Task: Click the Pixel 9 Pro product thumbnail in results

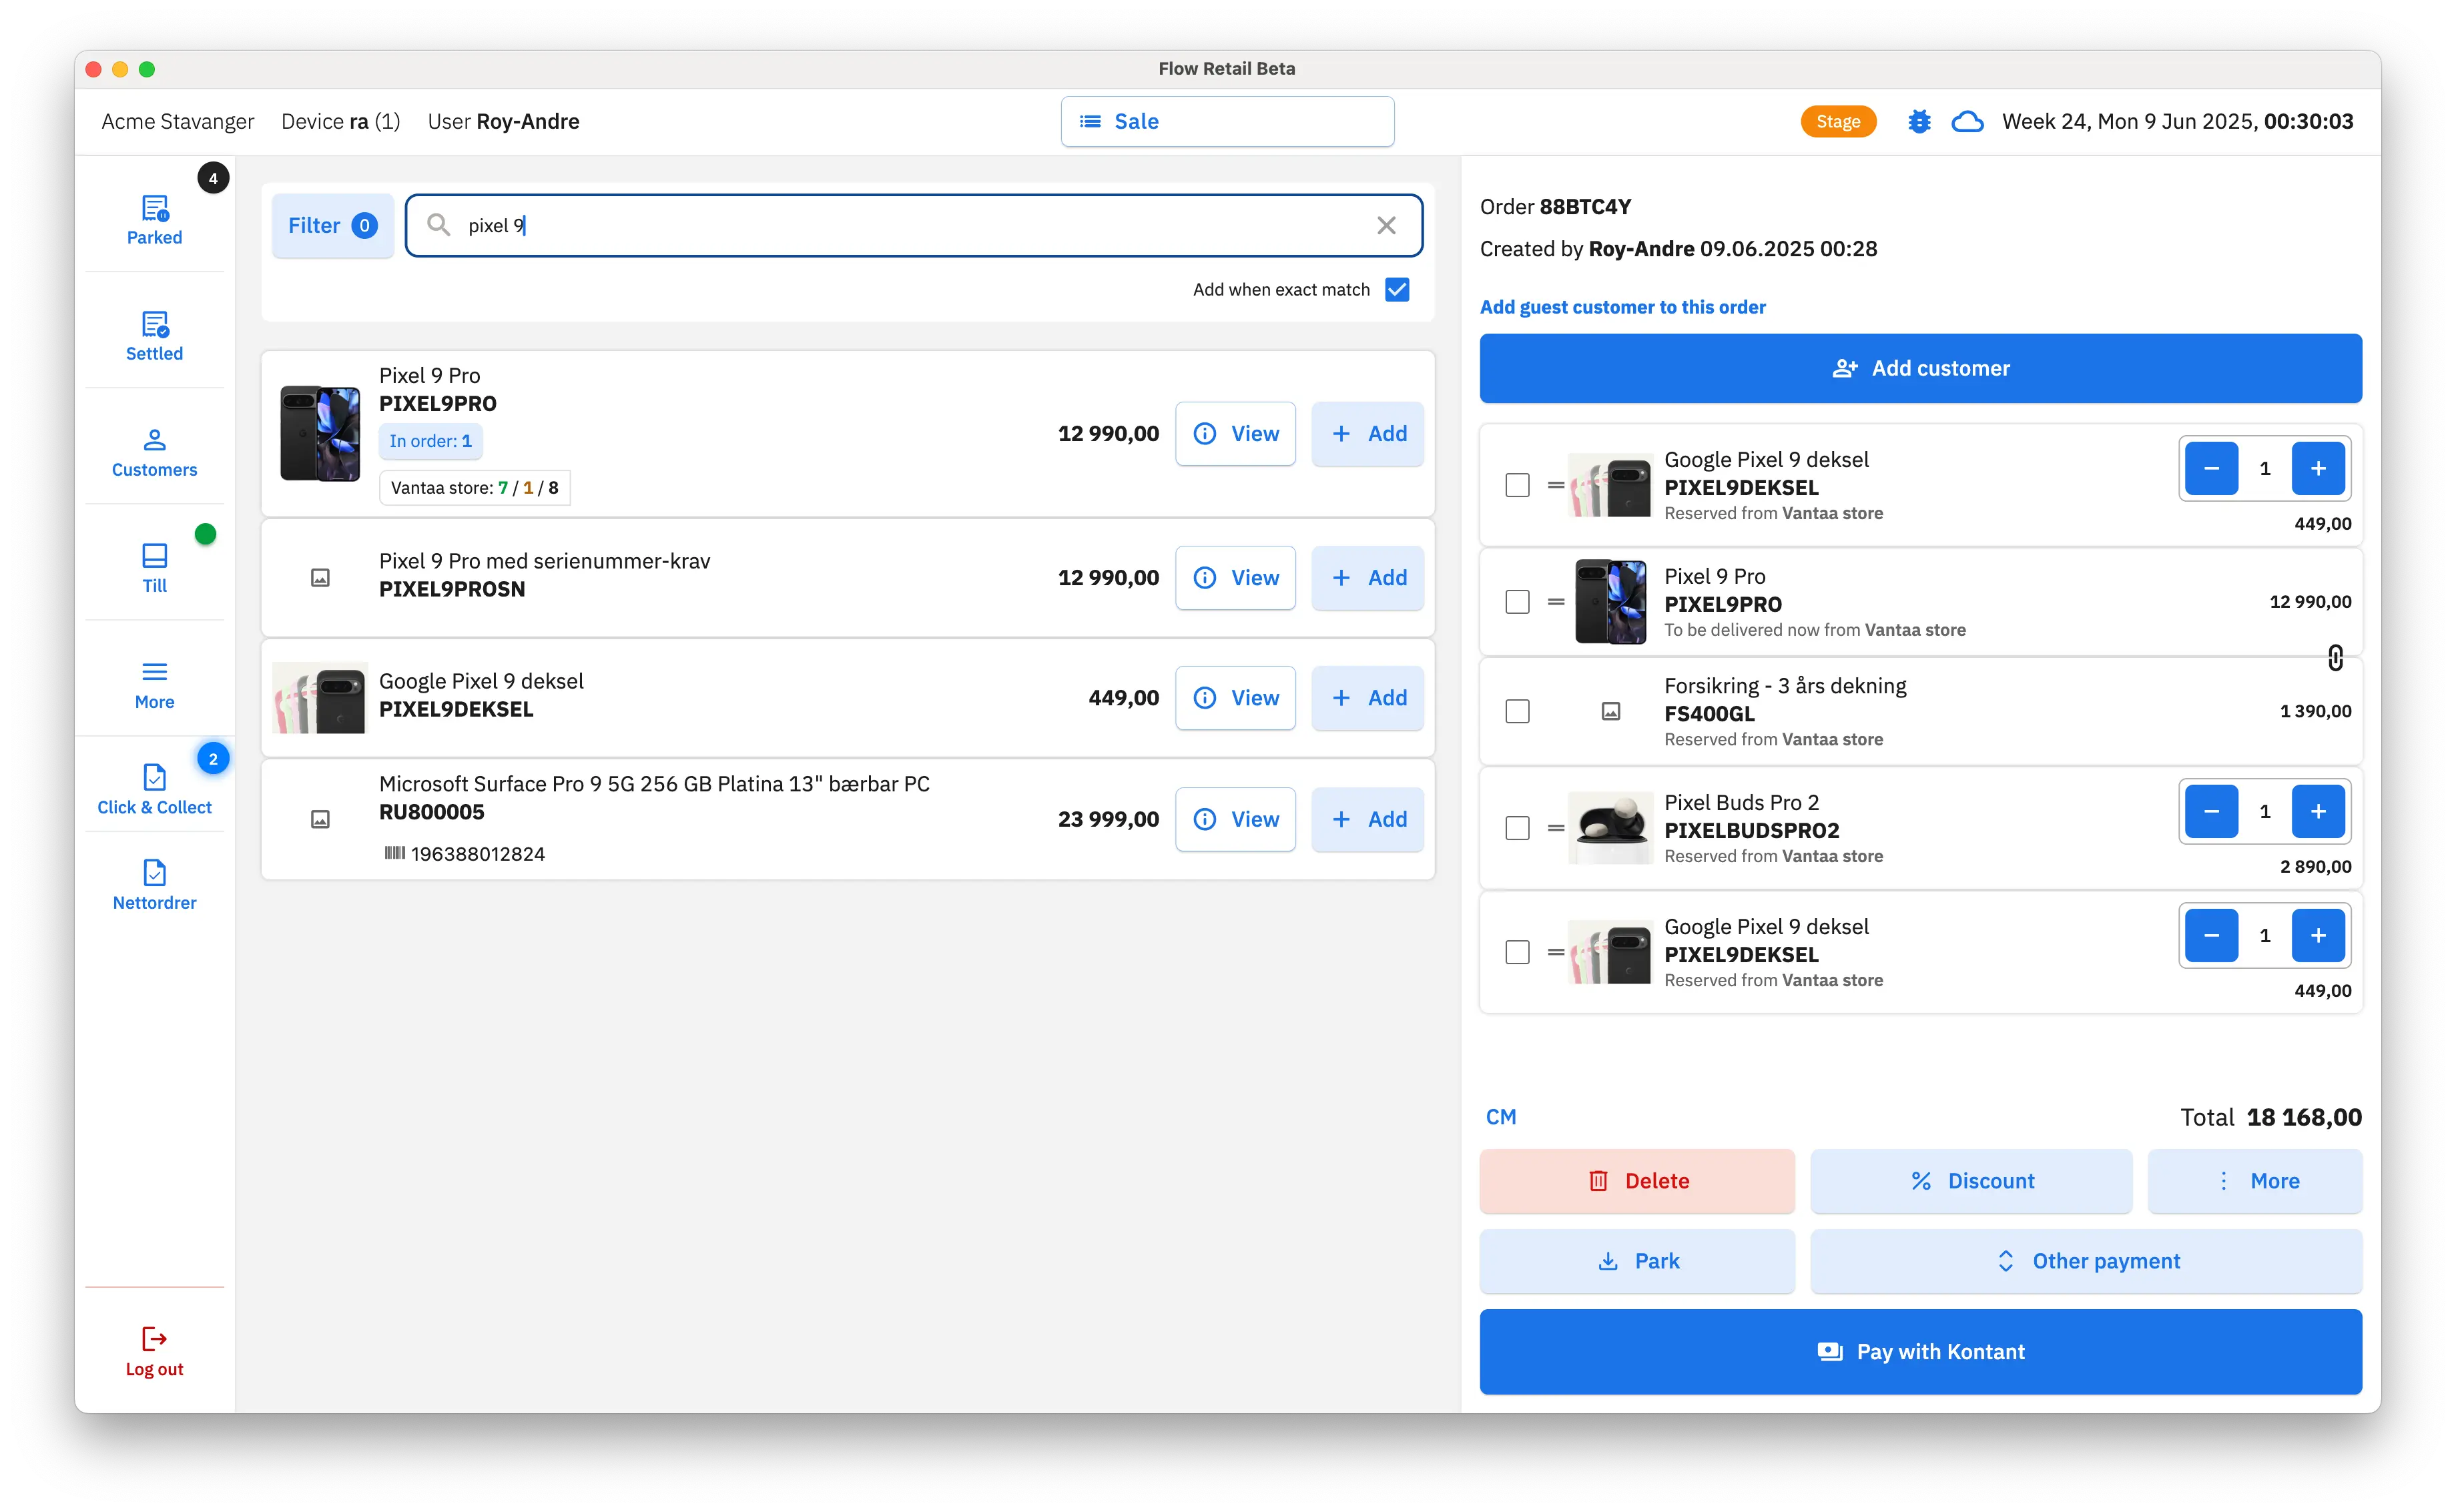Action: [x=320, y=433]
